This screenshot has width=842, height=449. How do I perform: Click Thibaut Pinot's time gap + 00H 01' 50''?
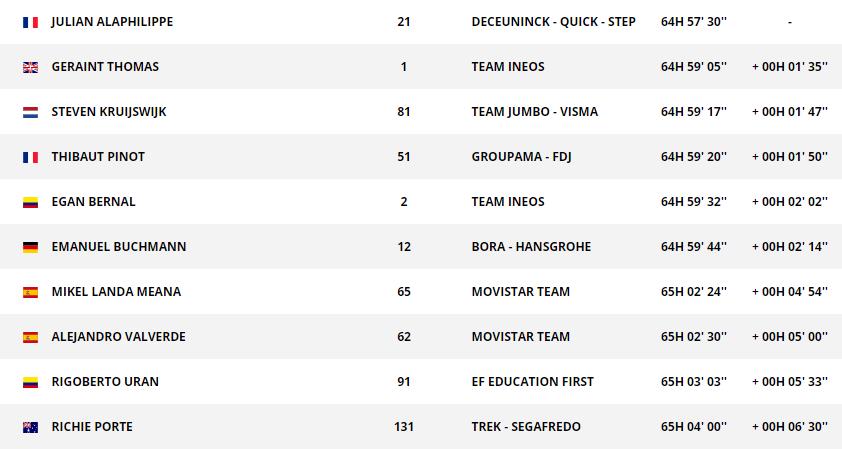coord(790,157)
